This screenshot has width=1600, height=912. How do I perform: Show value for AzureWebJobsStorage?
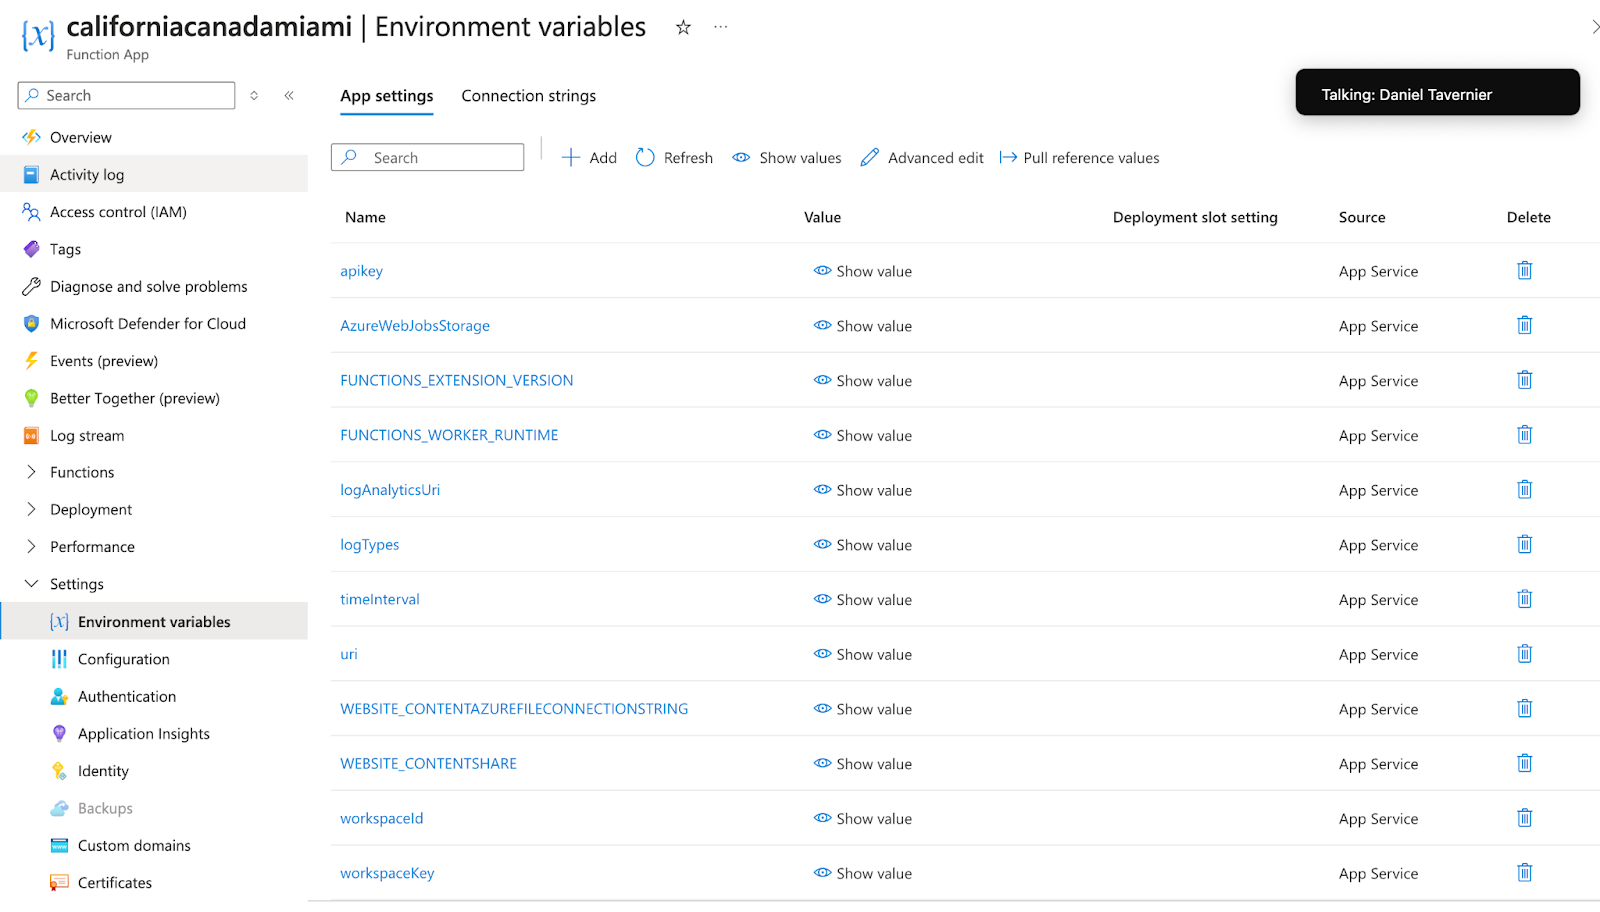(862, 326)
